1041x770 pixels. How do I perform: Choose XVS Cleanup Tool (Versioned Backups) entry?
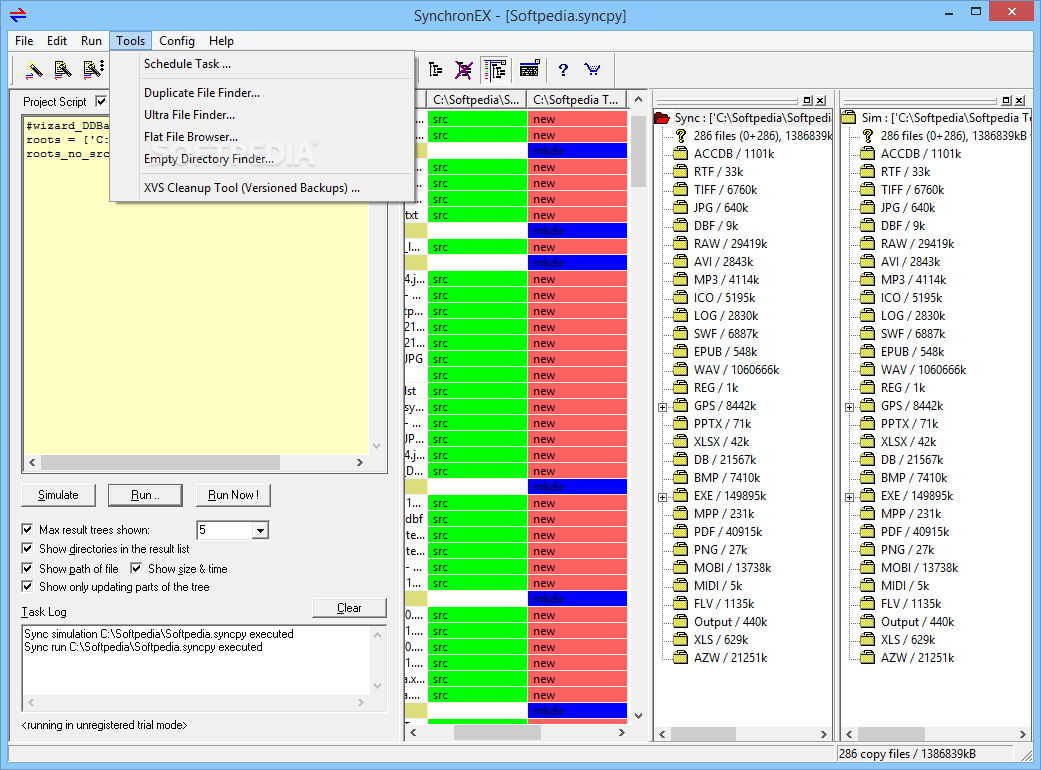[x=262, y=188]
